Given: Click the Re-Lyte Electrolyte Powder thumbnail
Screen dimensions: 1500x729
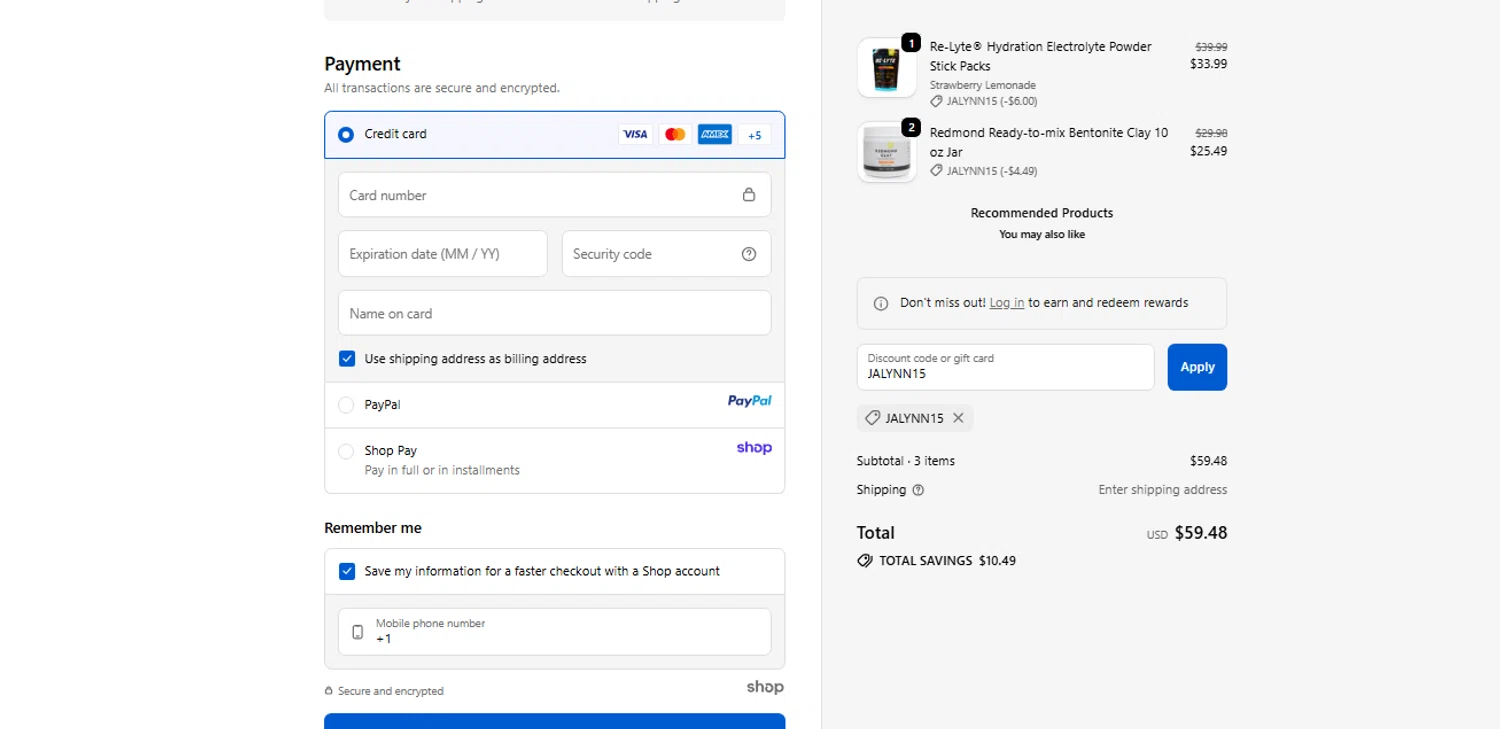Looking at the screenshot, I should tap(886, 68).
